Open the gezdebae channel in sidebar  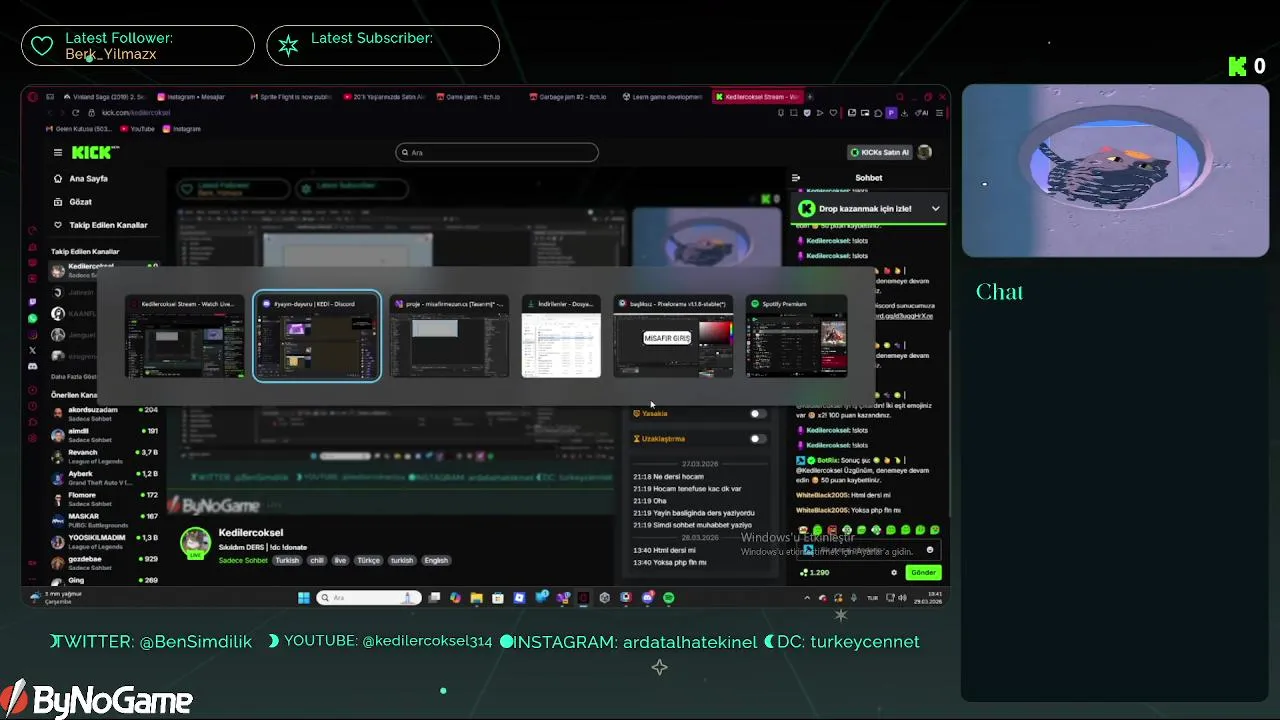tap(105, 562)
